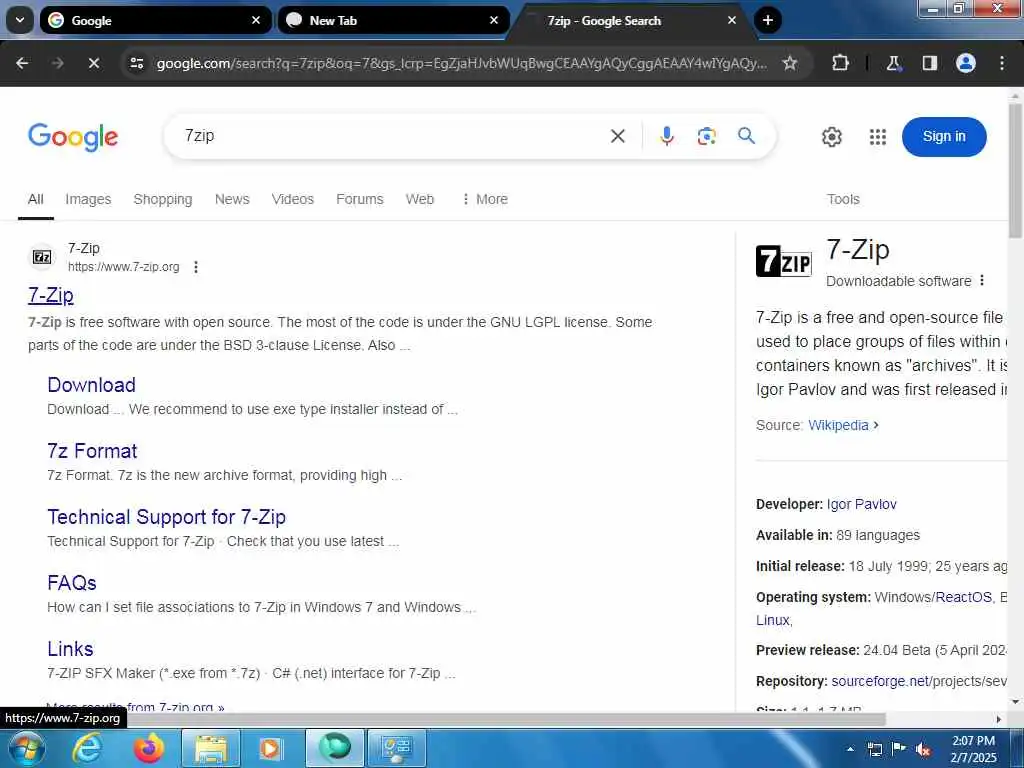1024x768 pixels.
Task: Open Windows Media Player in taskbar
Action: (x=270, y=748)
